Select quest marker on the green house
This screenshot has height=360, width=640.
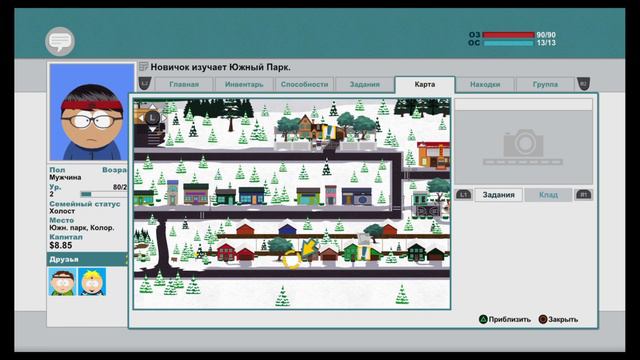363,253
